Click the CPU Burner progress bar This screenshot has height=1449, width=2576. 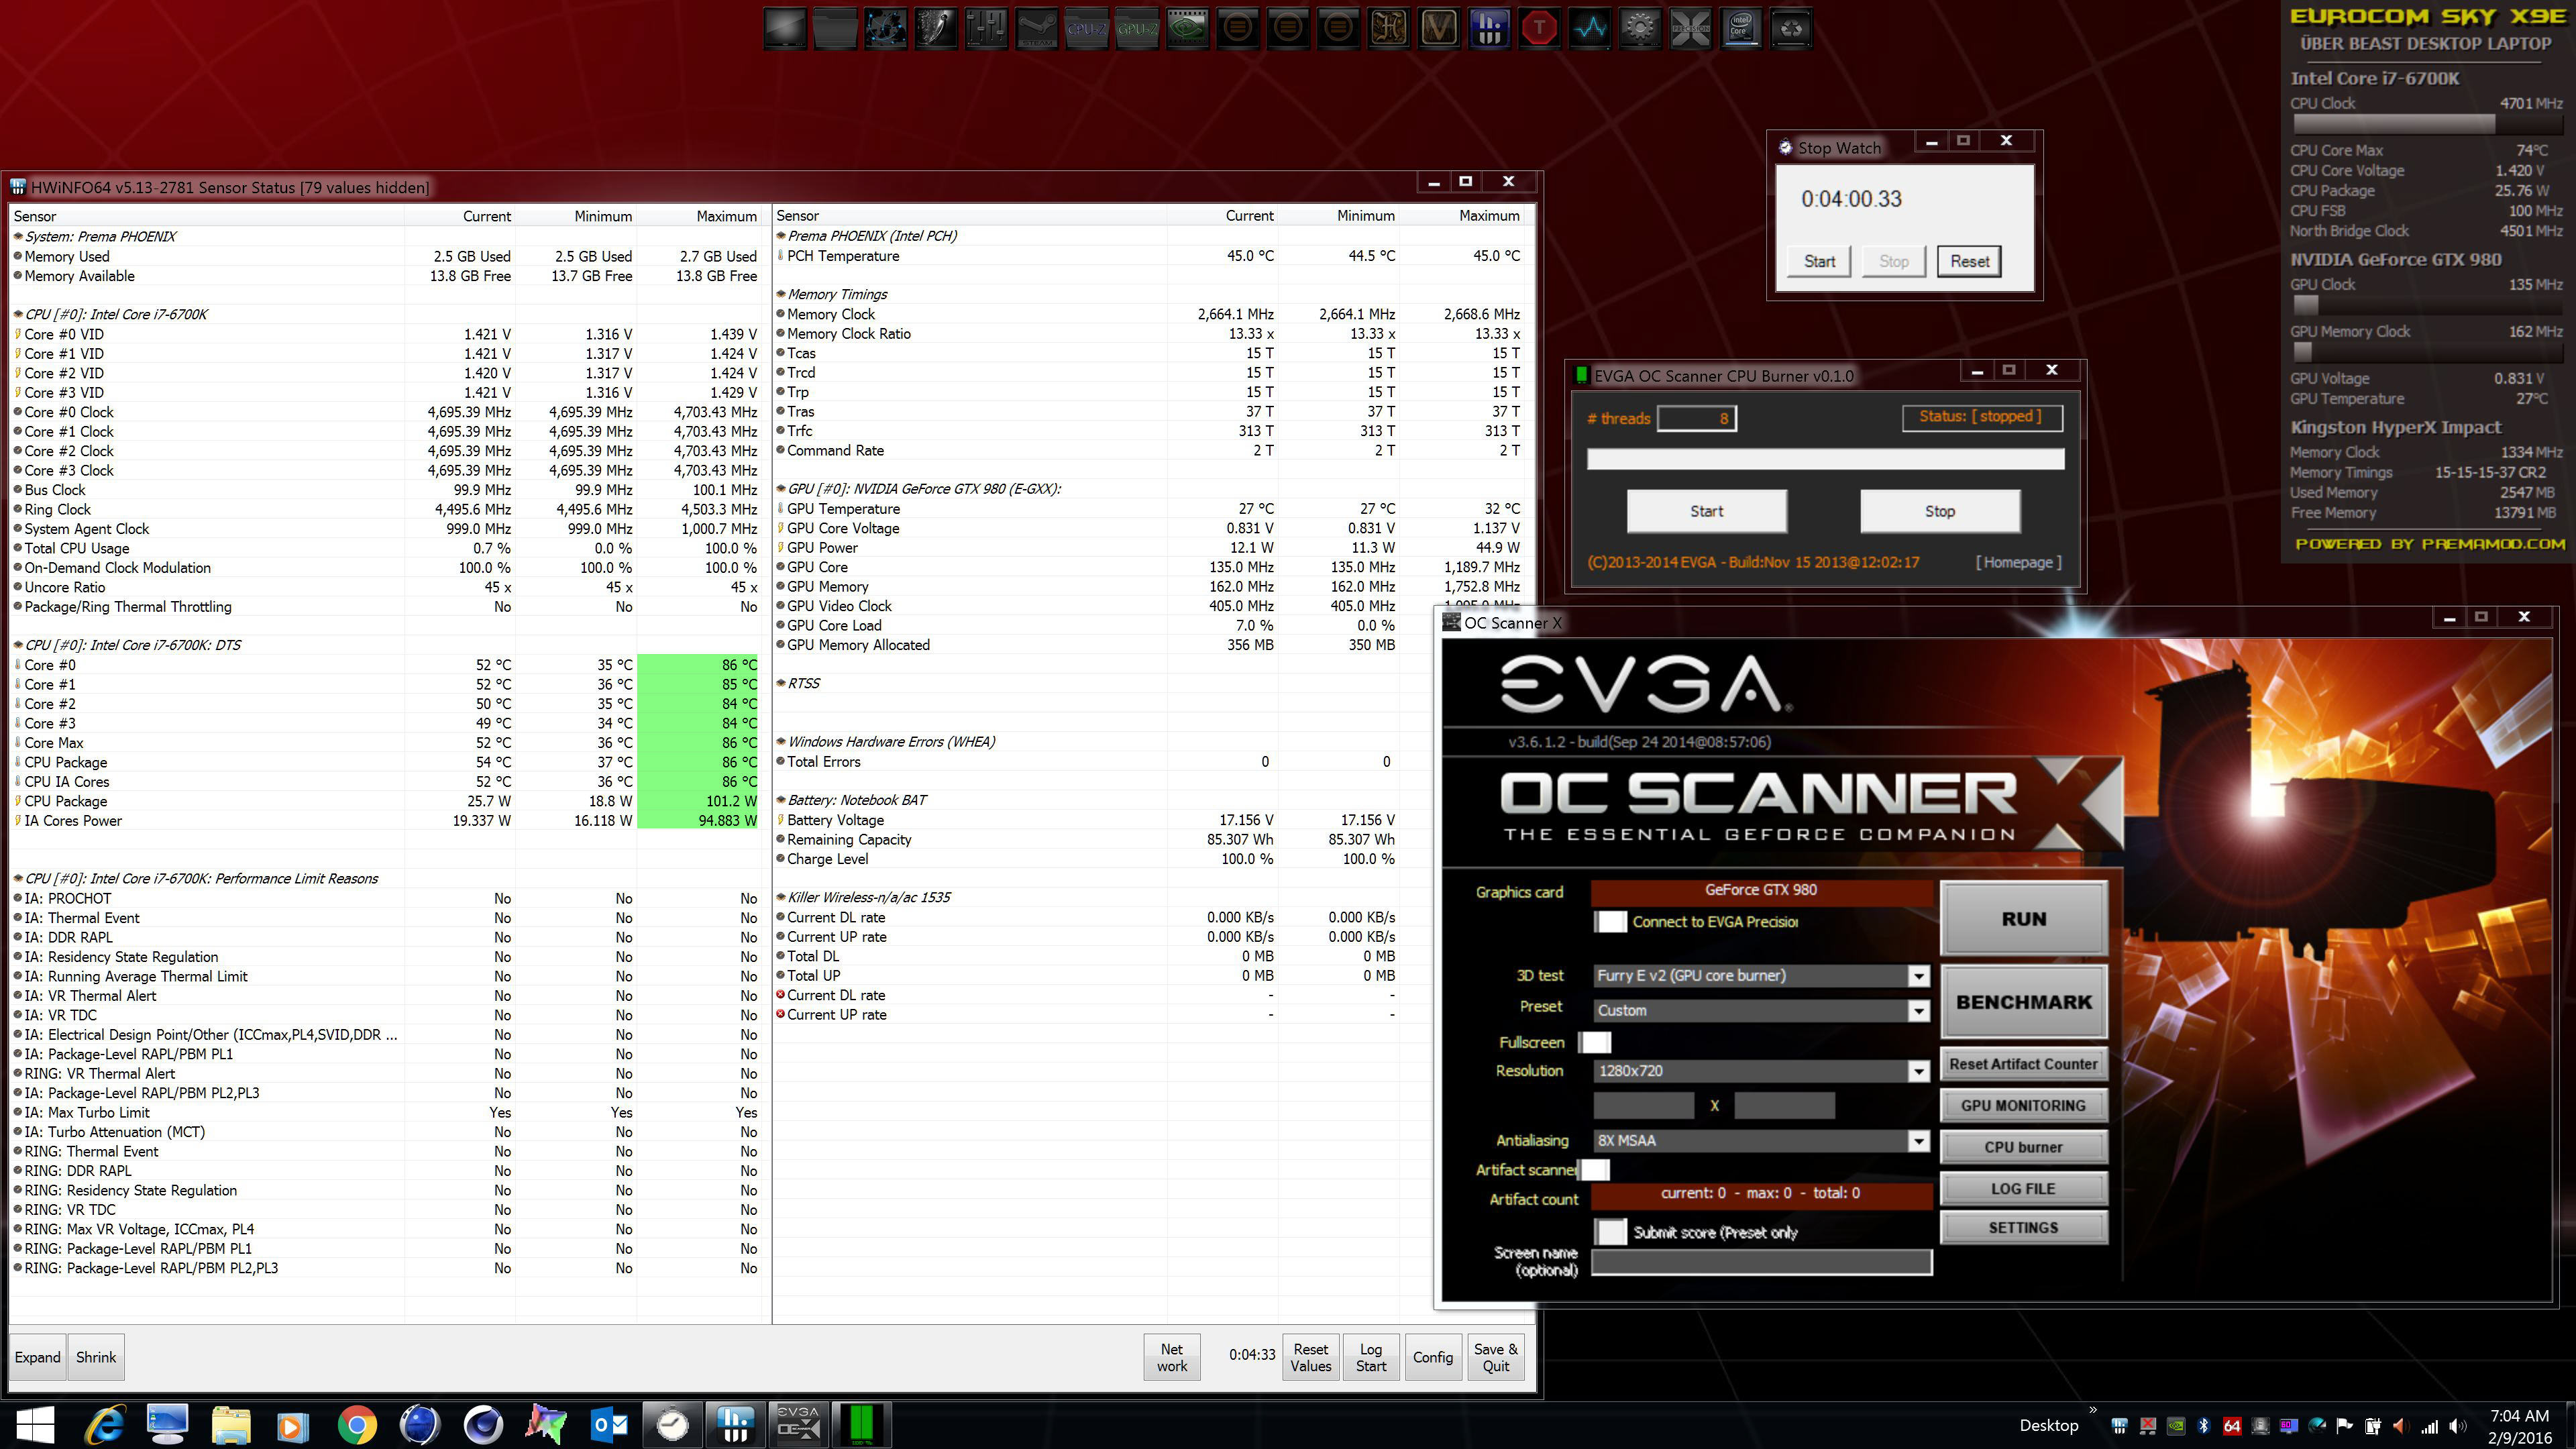point(1825,459)
